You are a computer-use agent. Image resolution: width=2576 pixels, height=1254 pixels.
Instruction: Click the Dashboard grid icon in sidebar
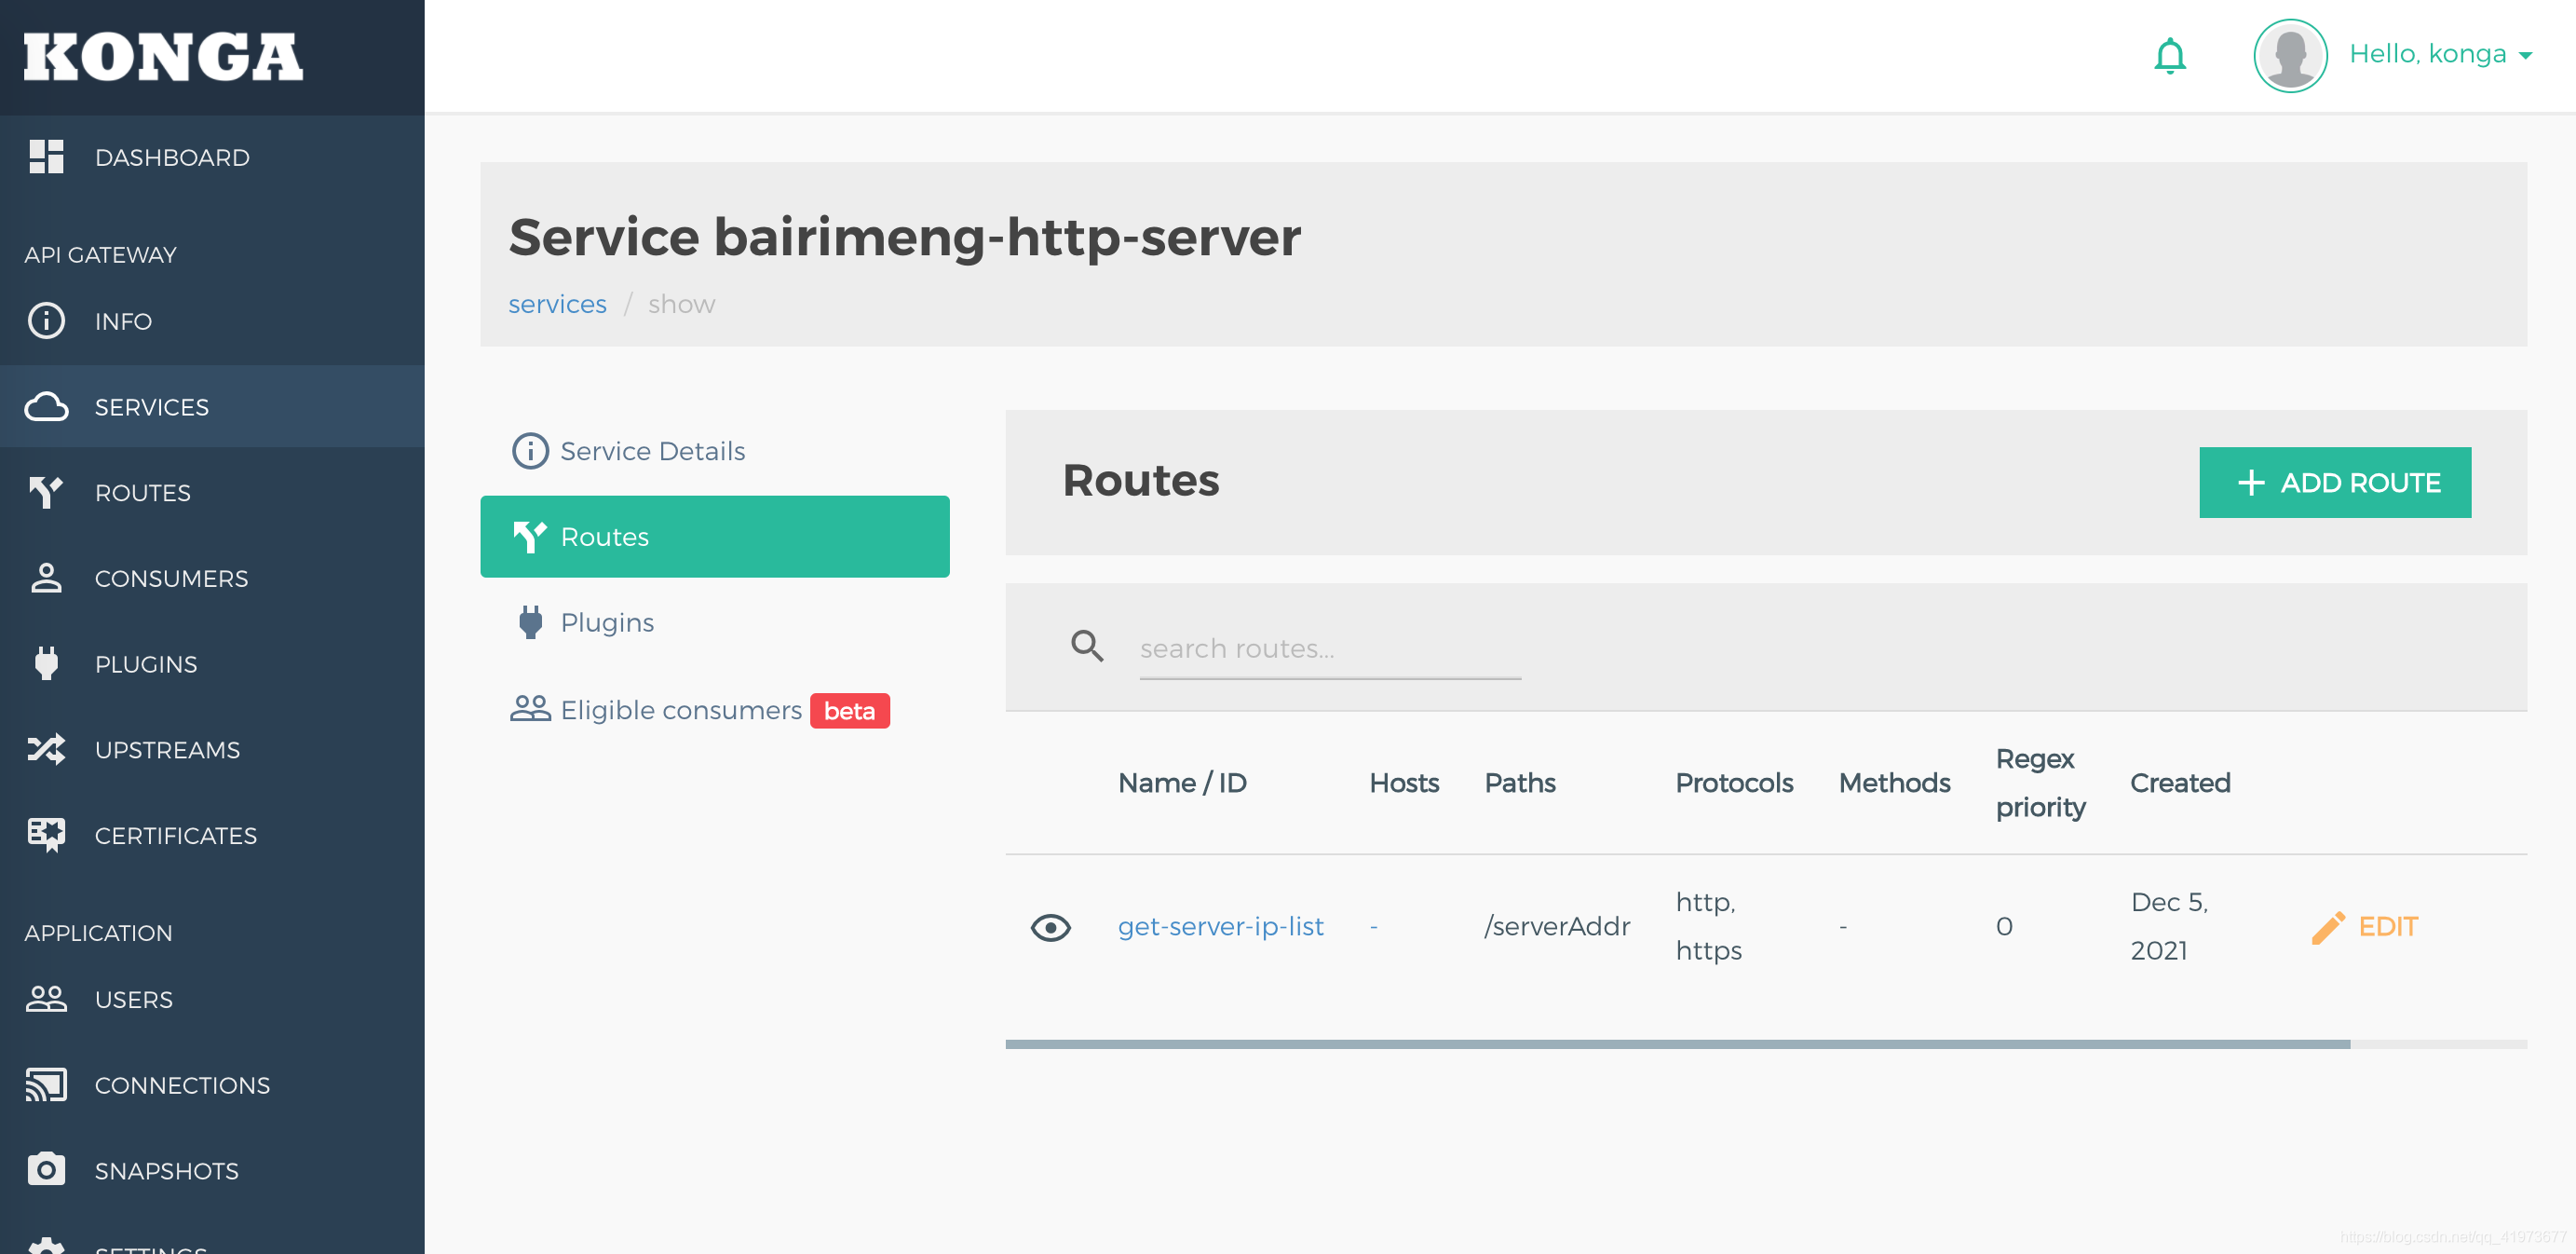(46, 157)
